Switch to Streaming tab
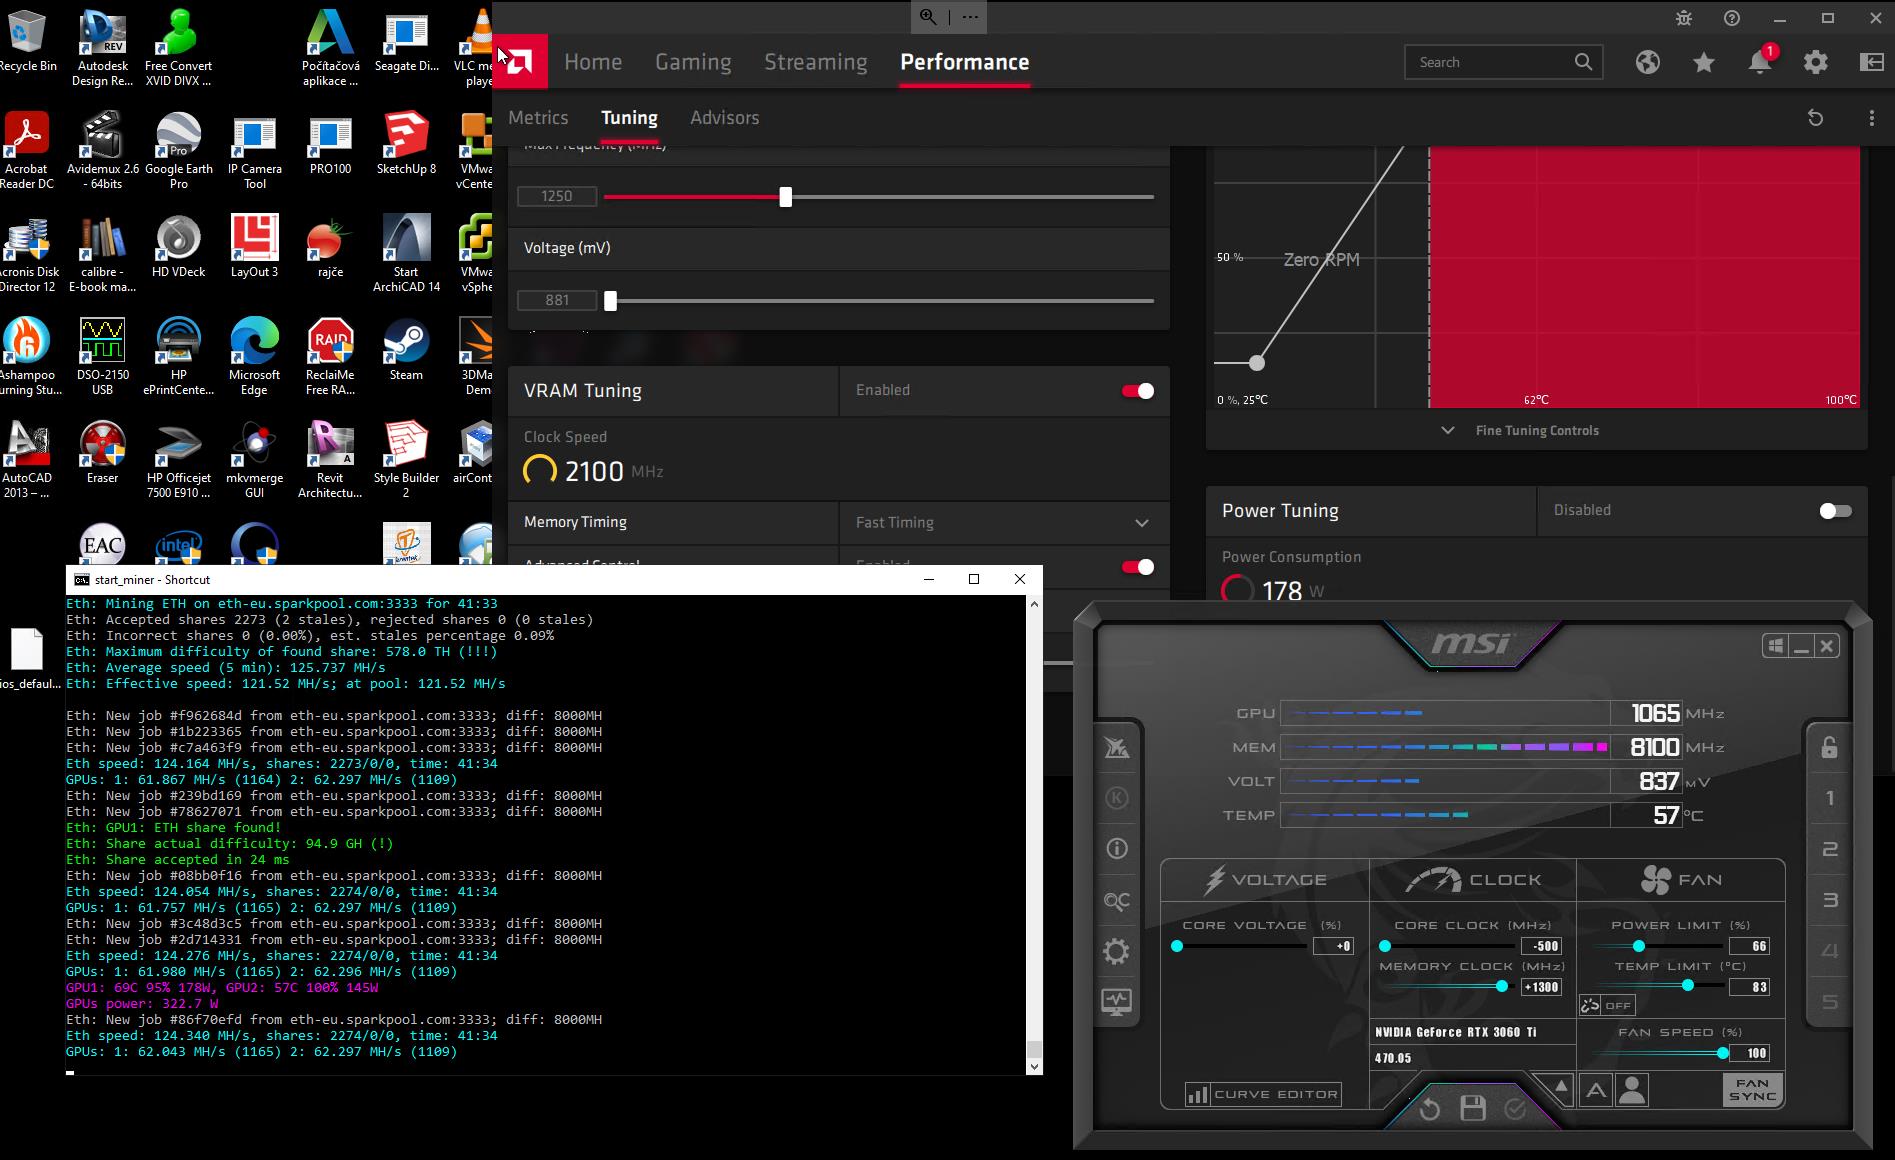The width and height of the screenshot is (1895, 1160). pos(815,62)
